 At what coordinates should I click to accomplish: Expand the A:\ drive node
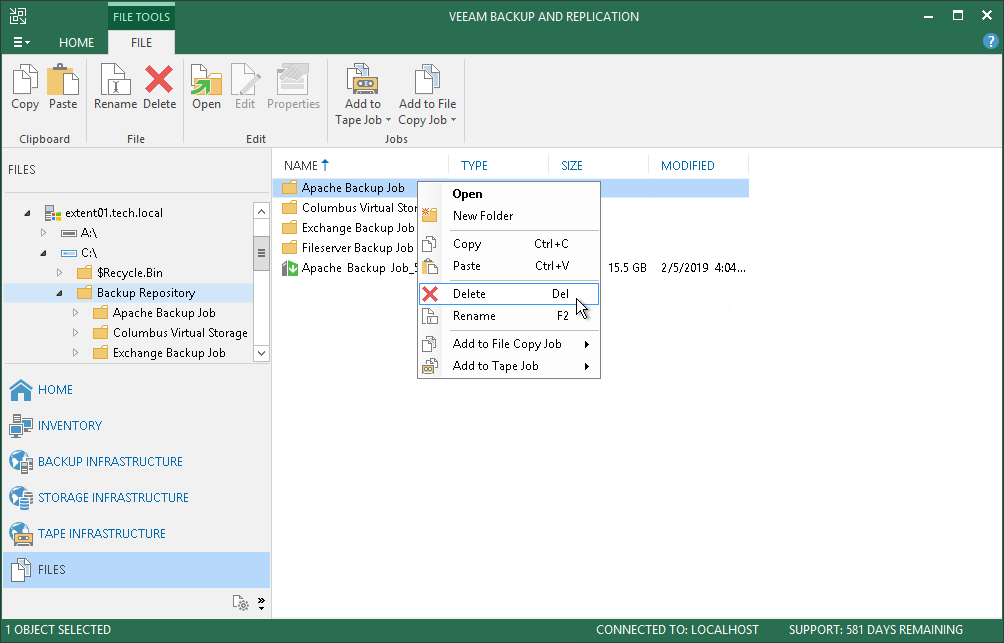coord(43,232)
